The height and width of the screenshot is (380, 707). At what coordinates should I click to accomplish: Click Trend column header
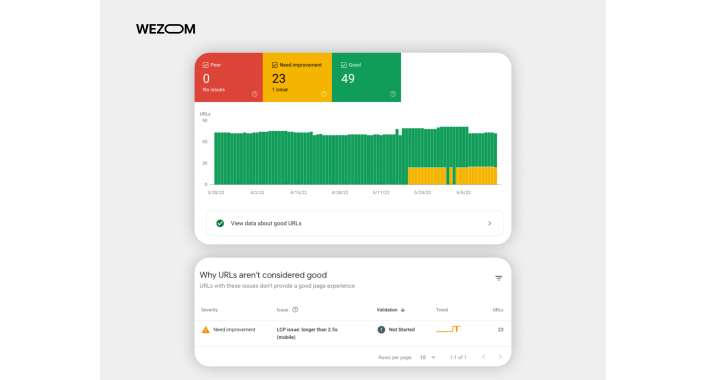[442, 310]
